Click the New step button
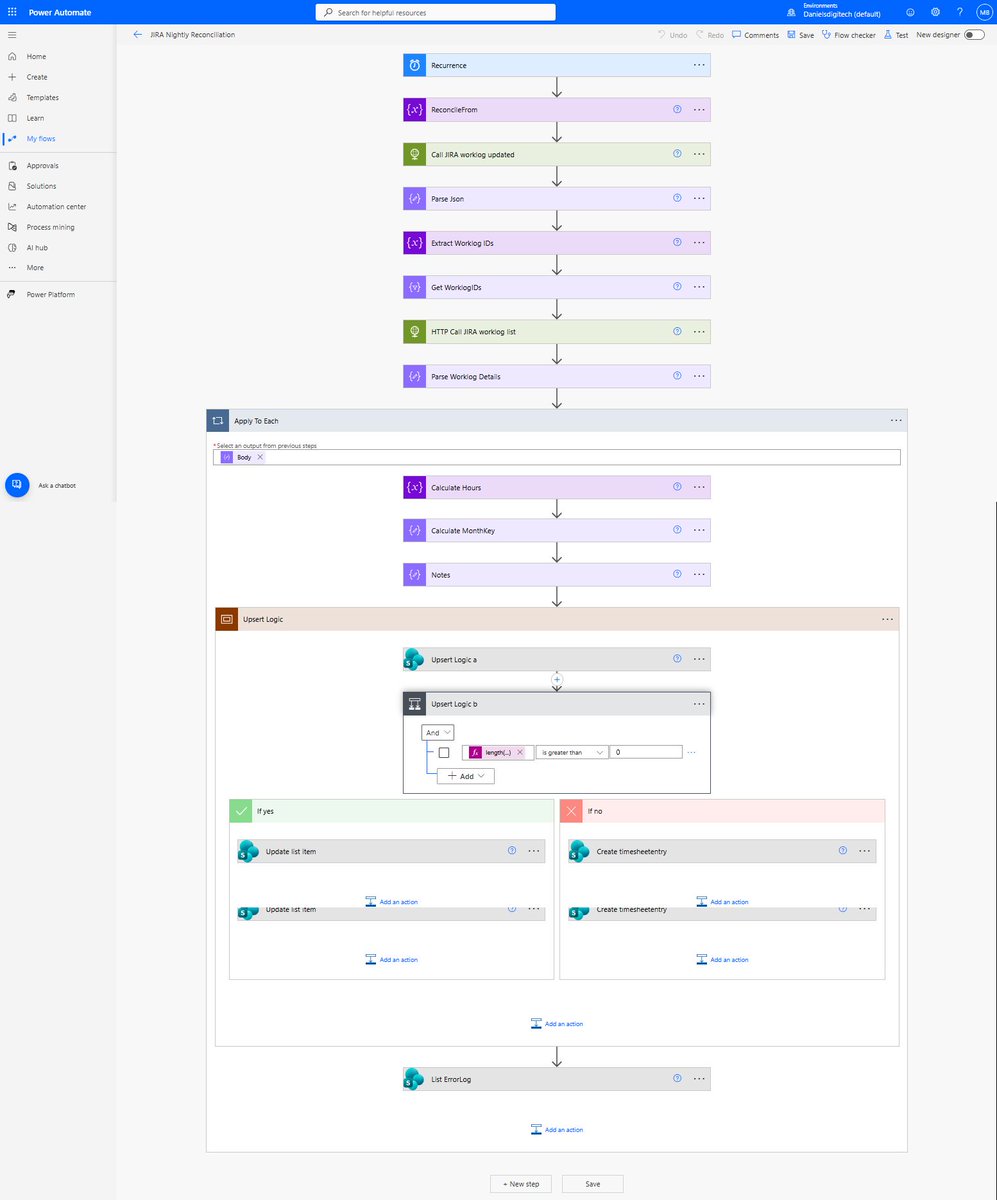This screenshot has height=1200, width=997. tap(520, 1184)
